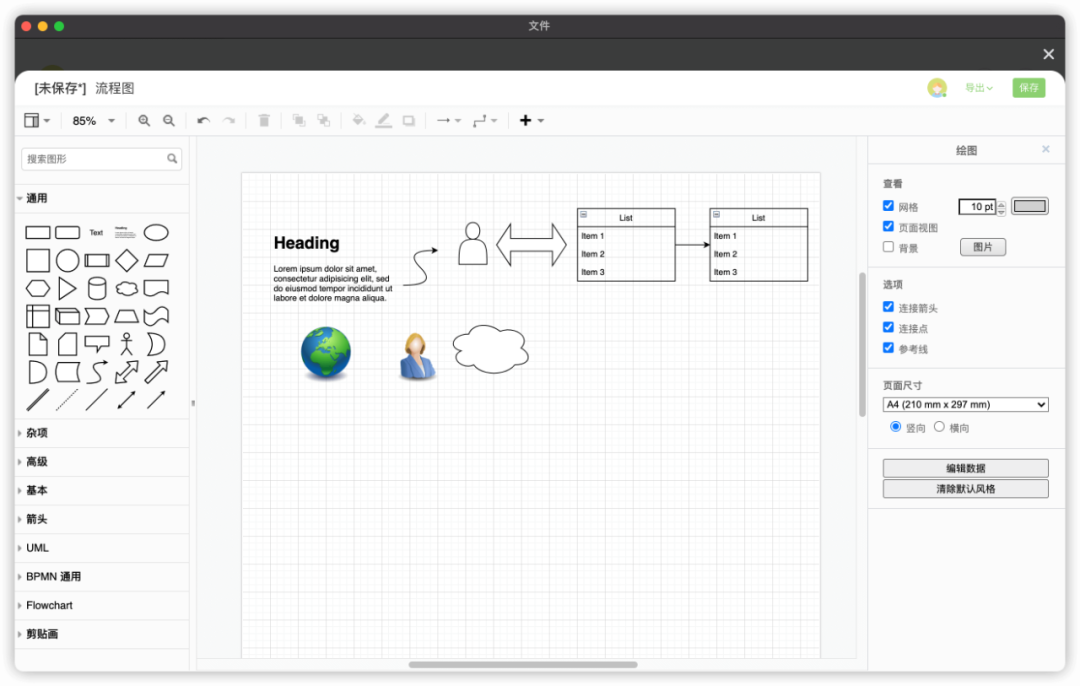Click the line color pencil icon
The height and width of the screenshot is (686, 1080).
(384, 121)
